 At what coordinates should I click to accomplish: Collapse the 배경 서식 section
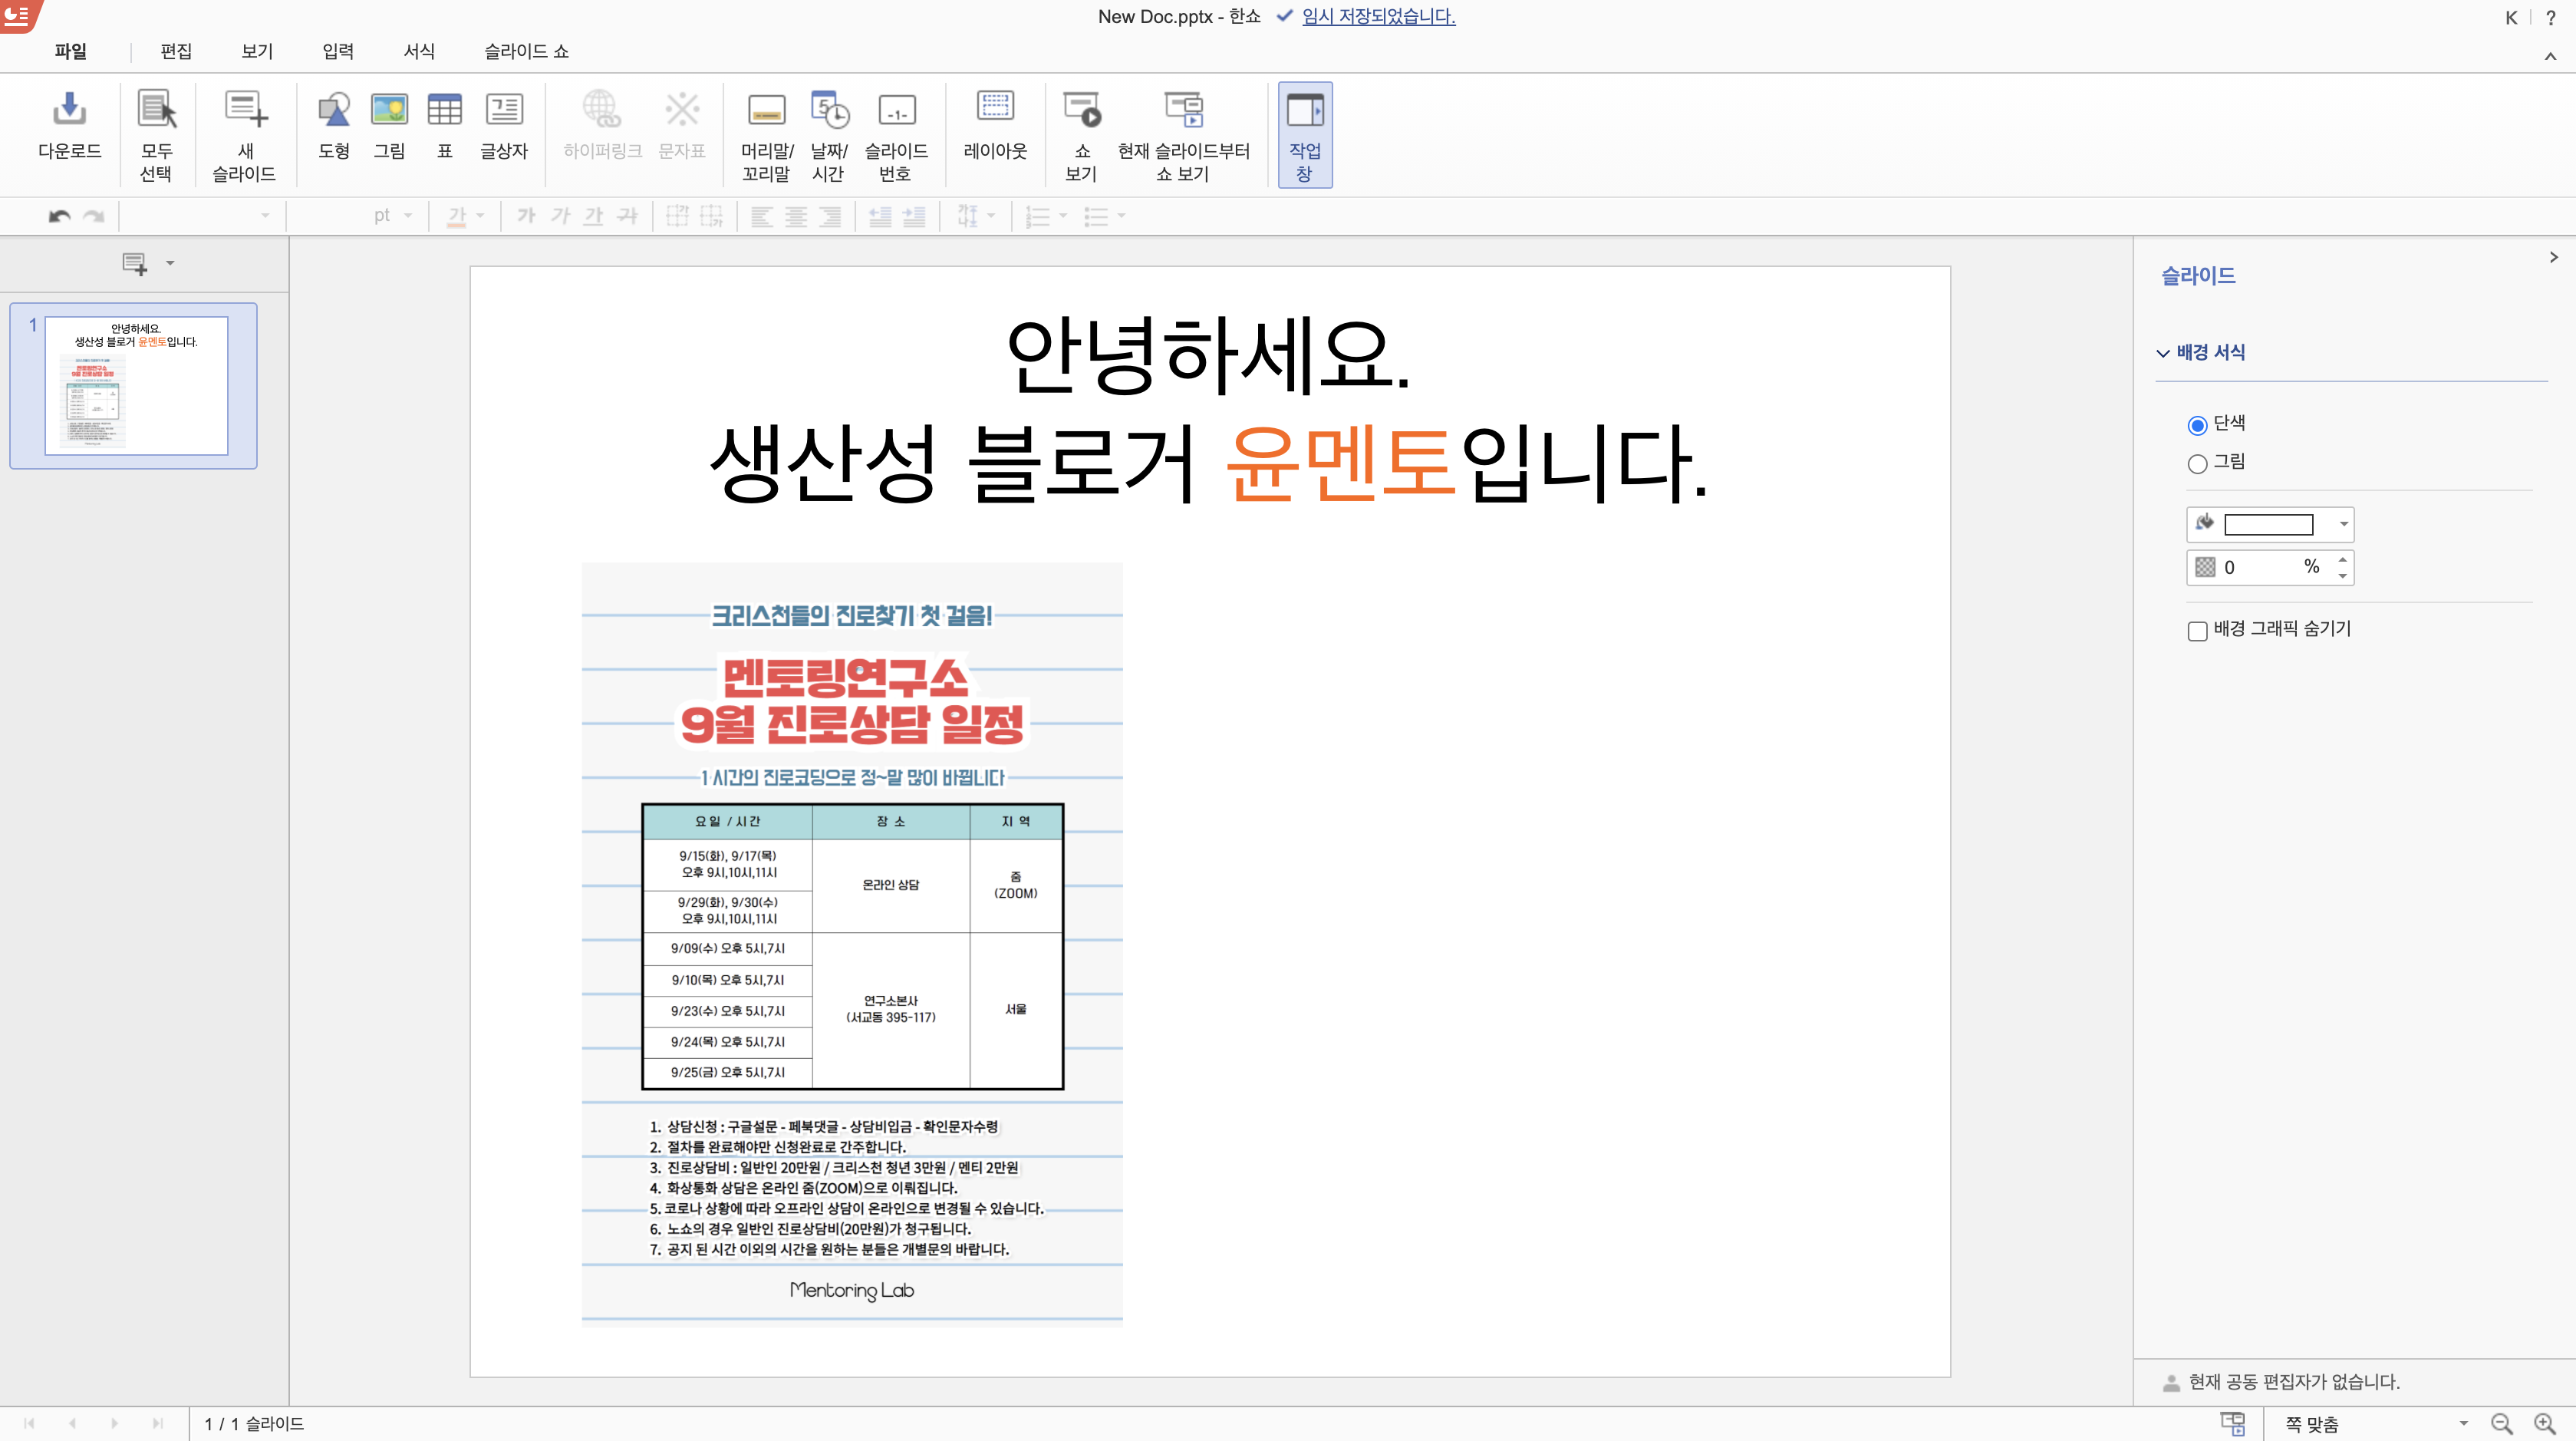2163,353
